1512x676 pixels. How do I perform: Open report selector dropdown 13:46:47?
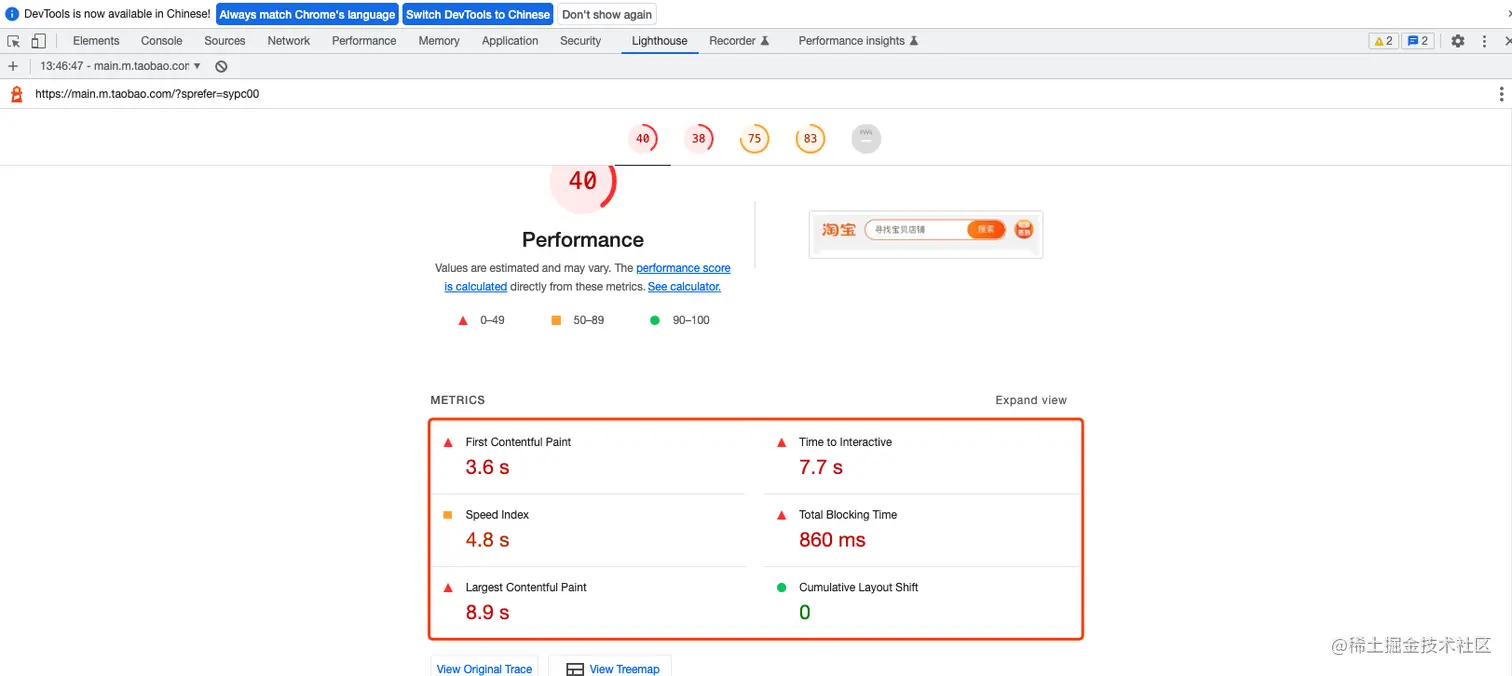point(120,66)
